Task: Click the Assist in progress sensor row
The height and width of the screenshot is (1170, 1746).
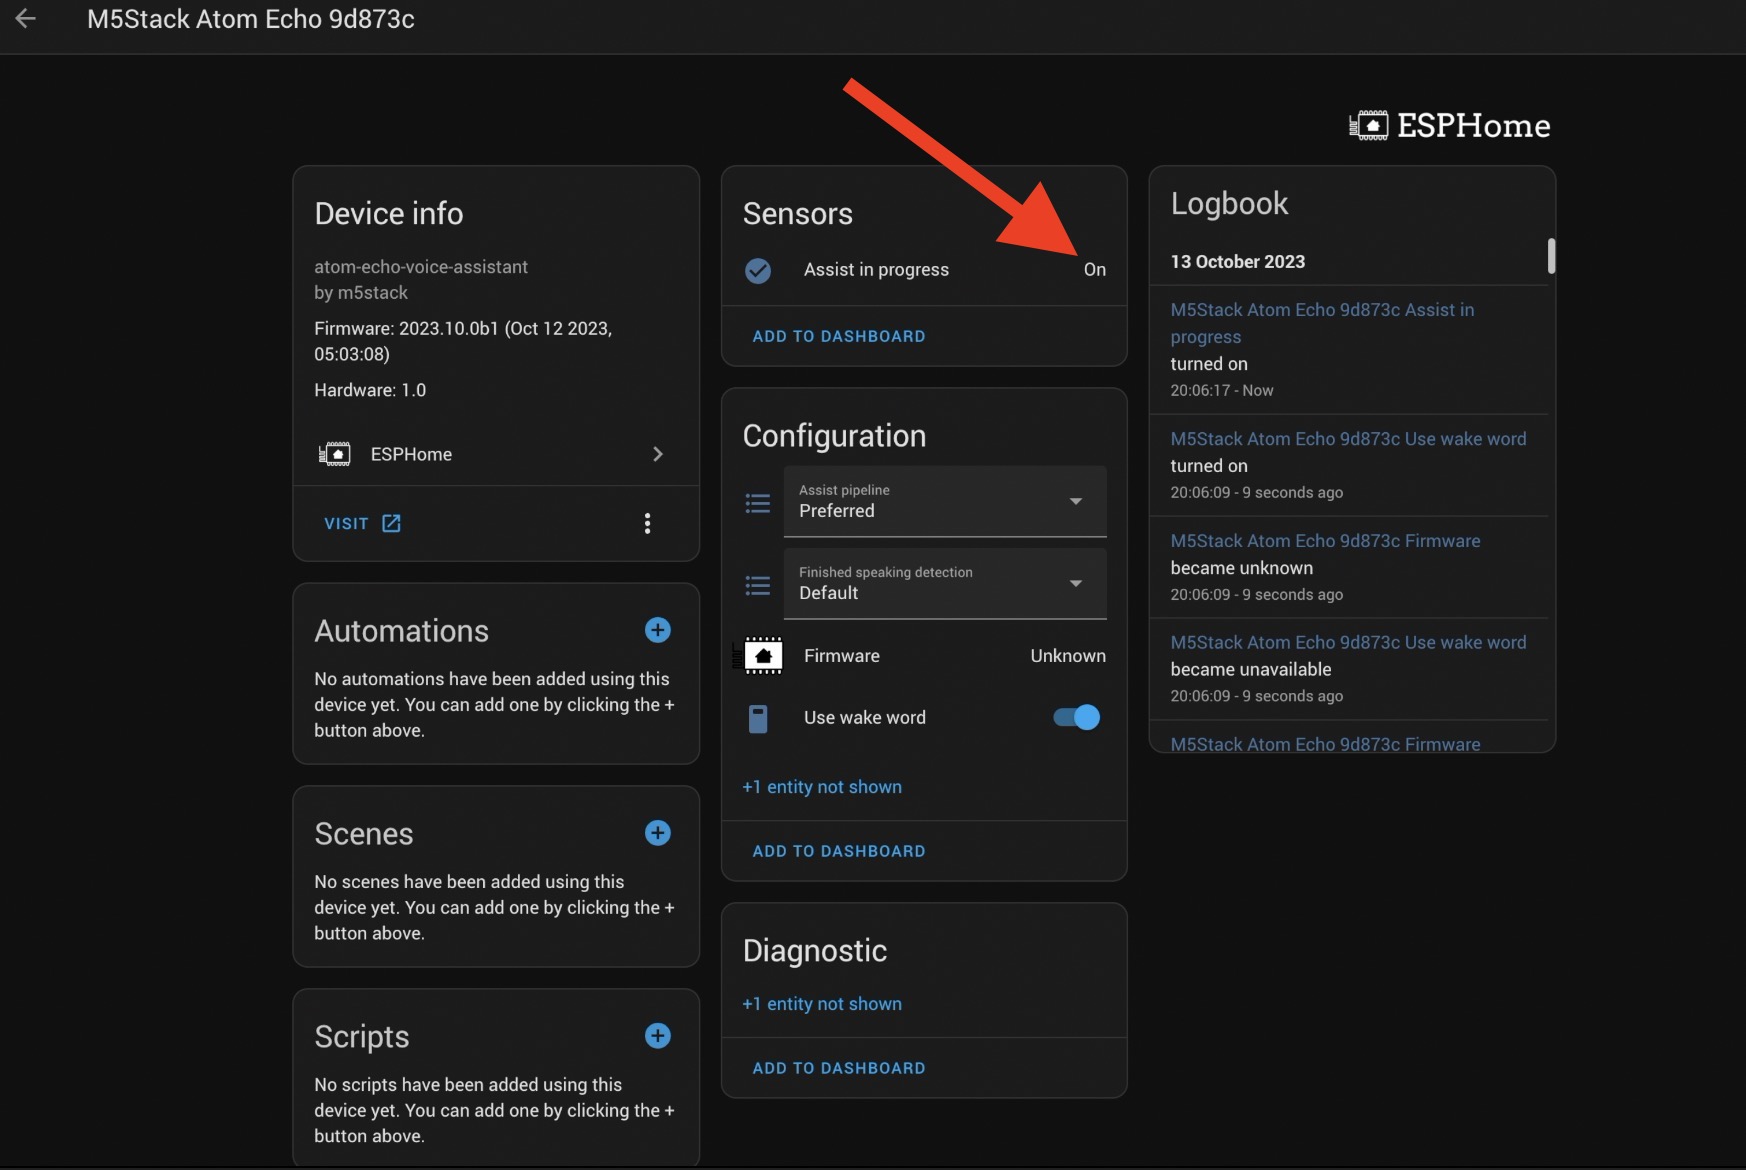Action: click(925, 270)
